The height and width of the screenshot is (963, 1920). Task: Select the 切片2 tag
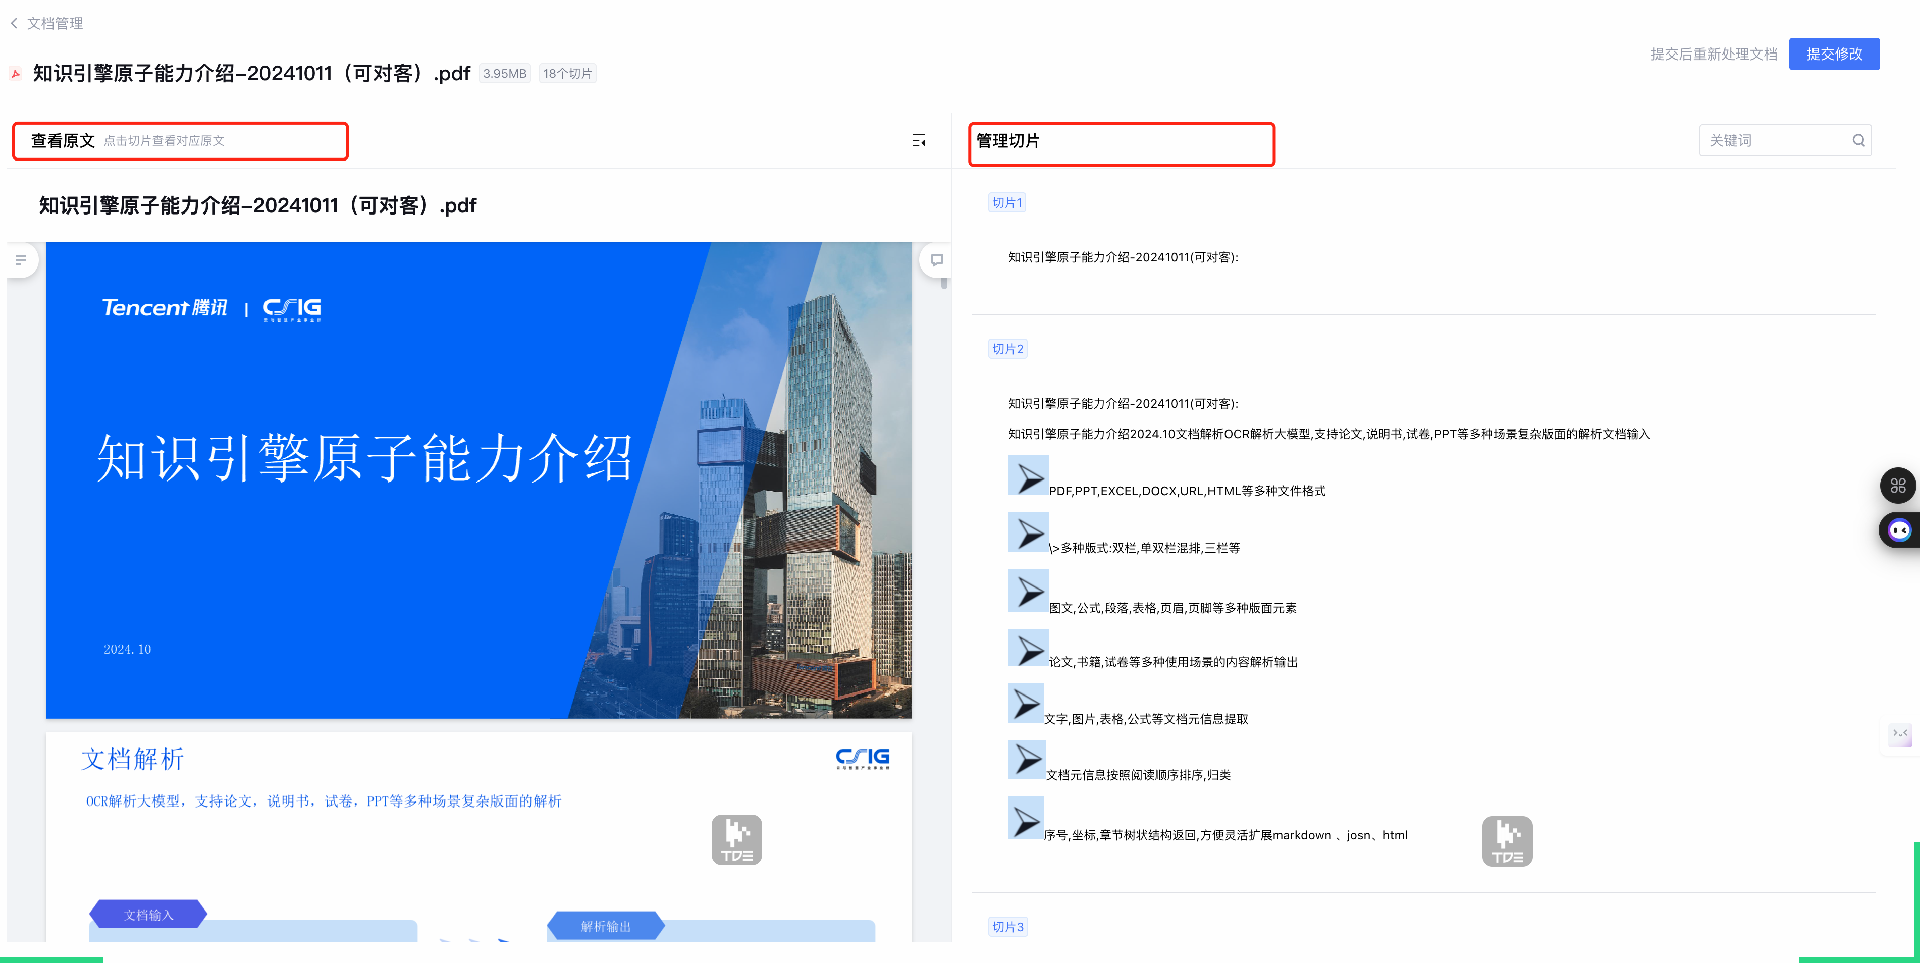(x=1007, y=349)
